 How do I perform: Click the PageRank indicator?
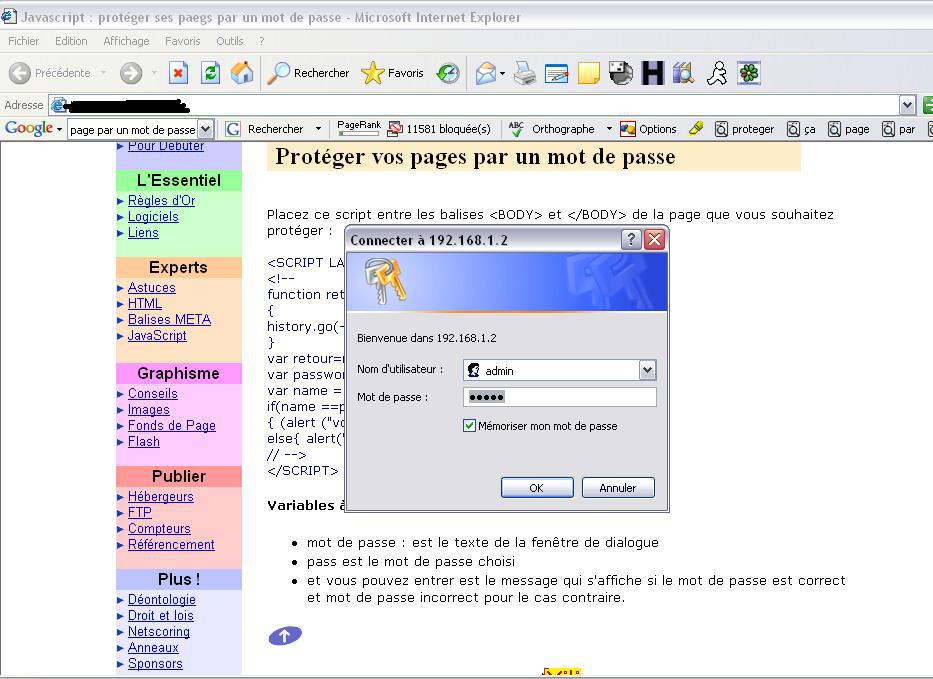point(359,127)
